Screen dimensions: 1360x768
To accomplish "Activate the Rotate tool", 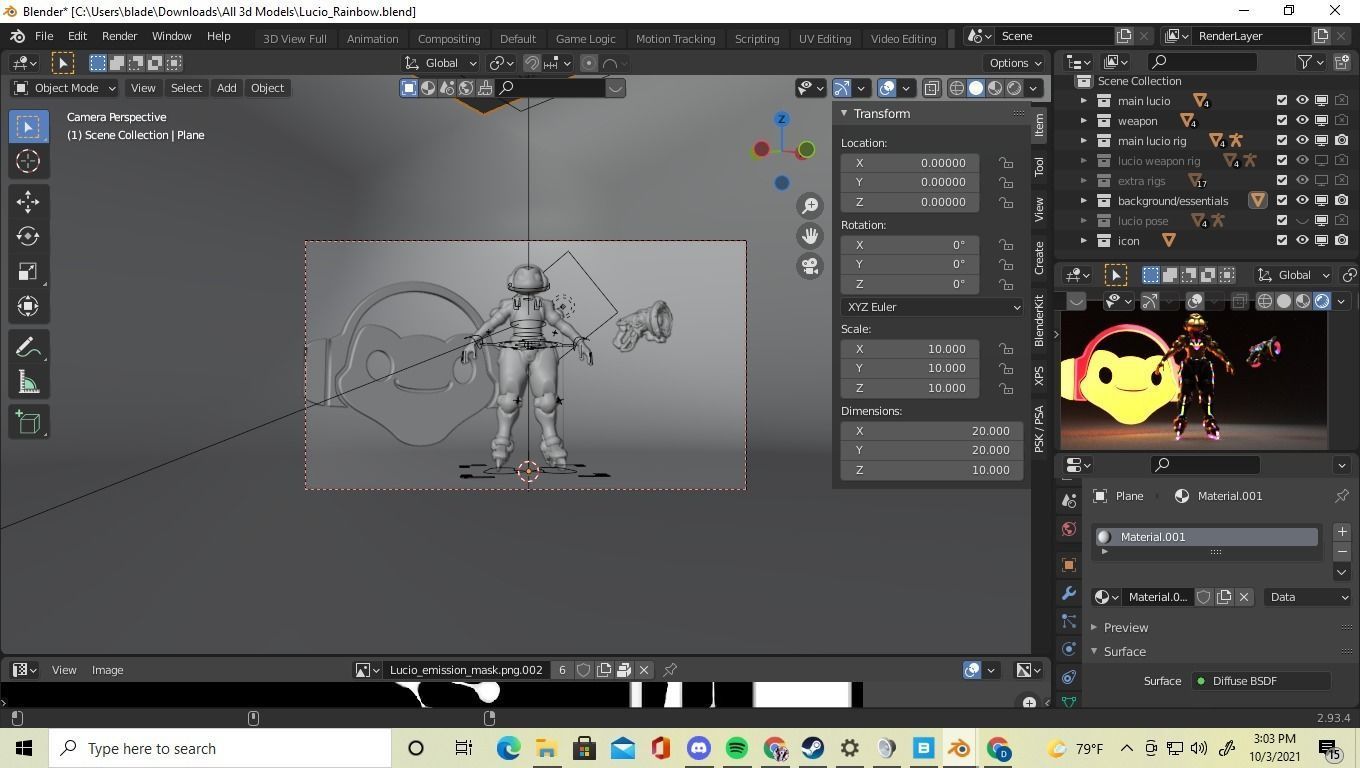I will click(28, 236).
